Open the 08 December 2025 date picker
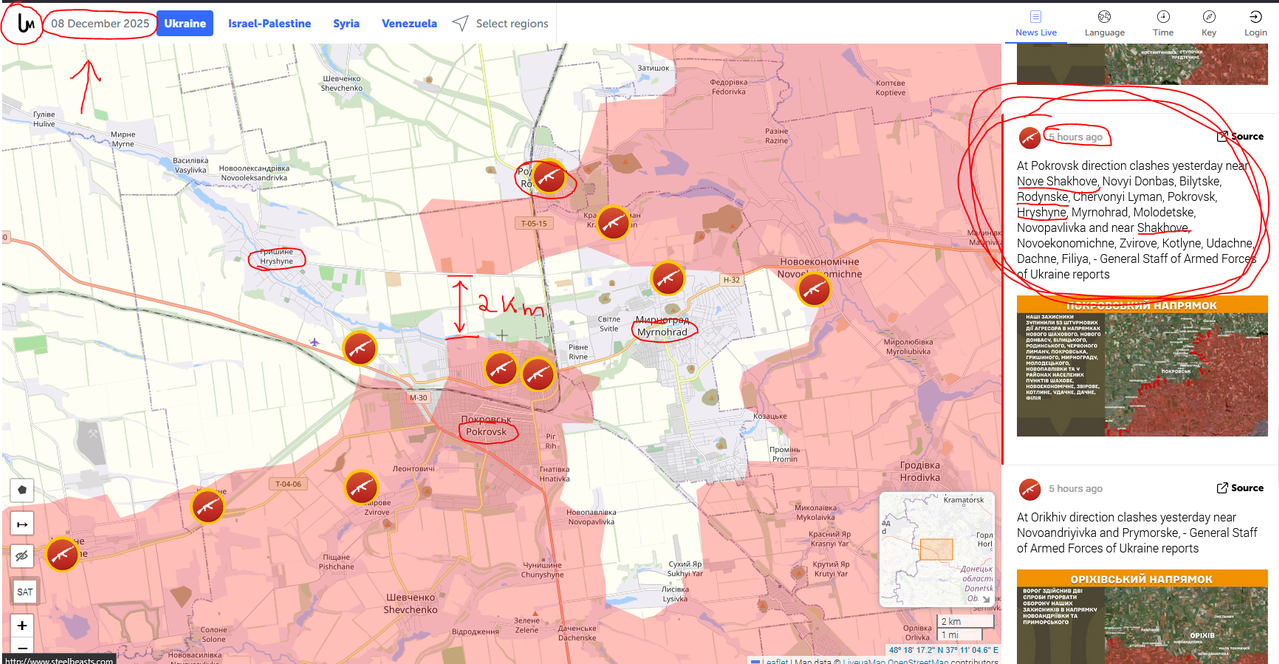This screenshot has height=664, width=1279. [100, 23]
